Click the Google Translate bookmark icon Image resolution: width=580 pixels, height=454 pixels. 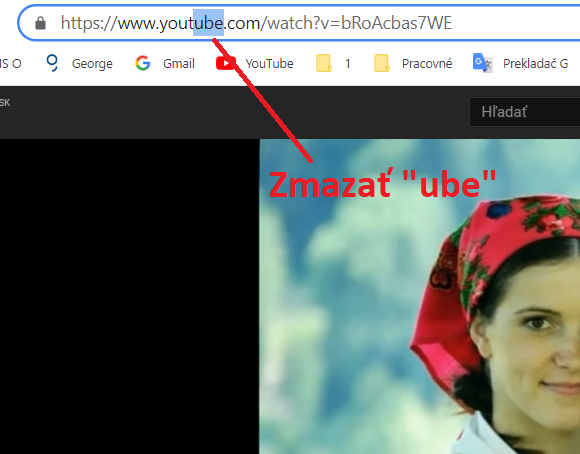tap(482, 63)
